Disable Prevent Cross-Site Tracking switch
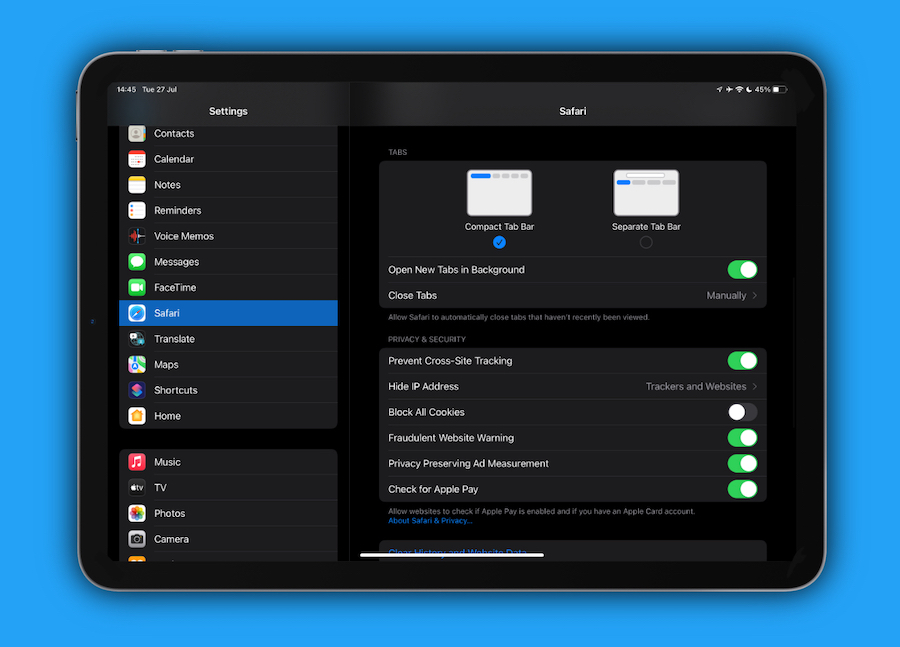The width and height of the screenshot is (900, 647). (742, 361)
